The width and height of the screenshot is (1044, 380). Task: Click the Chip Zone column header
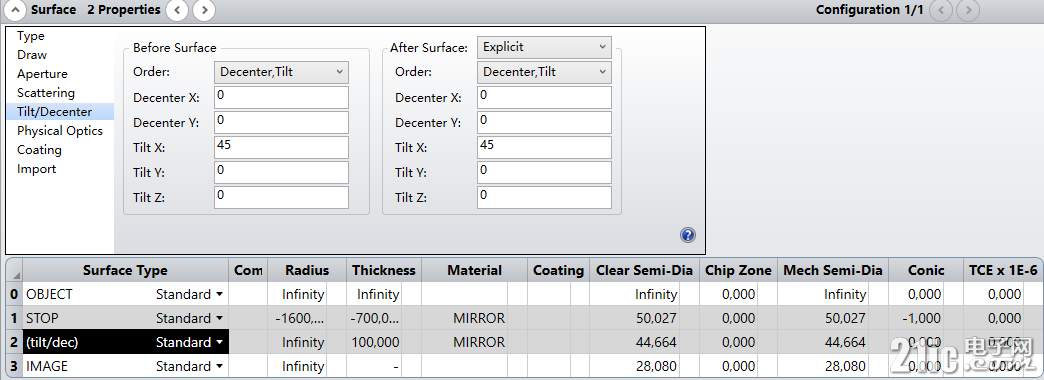click(738, 270)
